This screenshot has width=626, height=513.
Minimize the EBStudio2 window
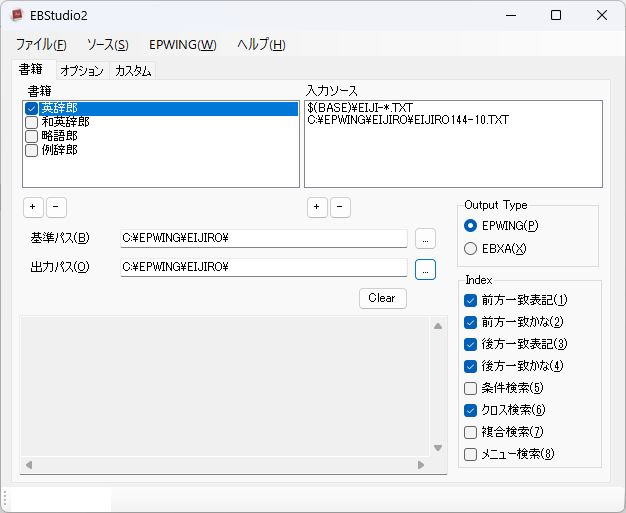[511, 16]
